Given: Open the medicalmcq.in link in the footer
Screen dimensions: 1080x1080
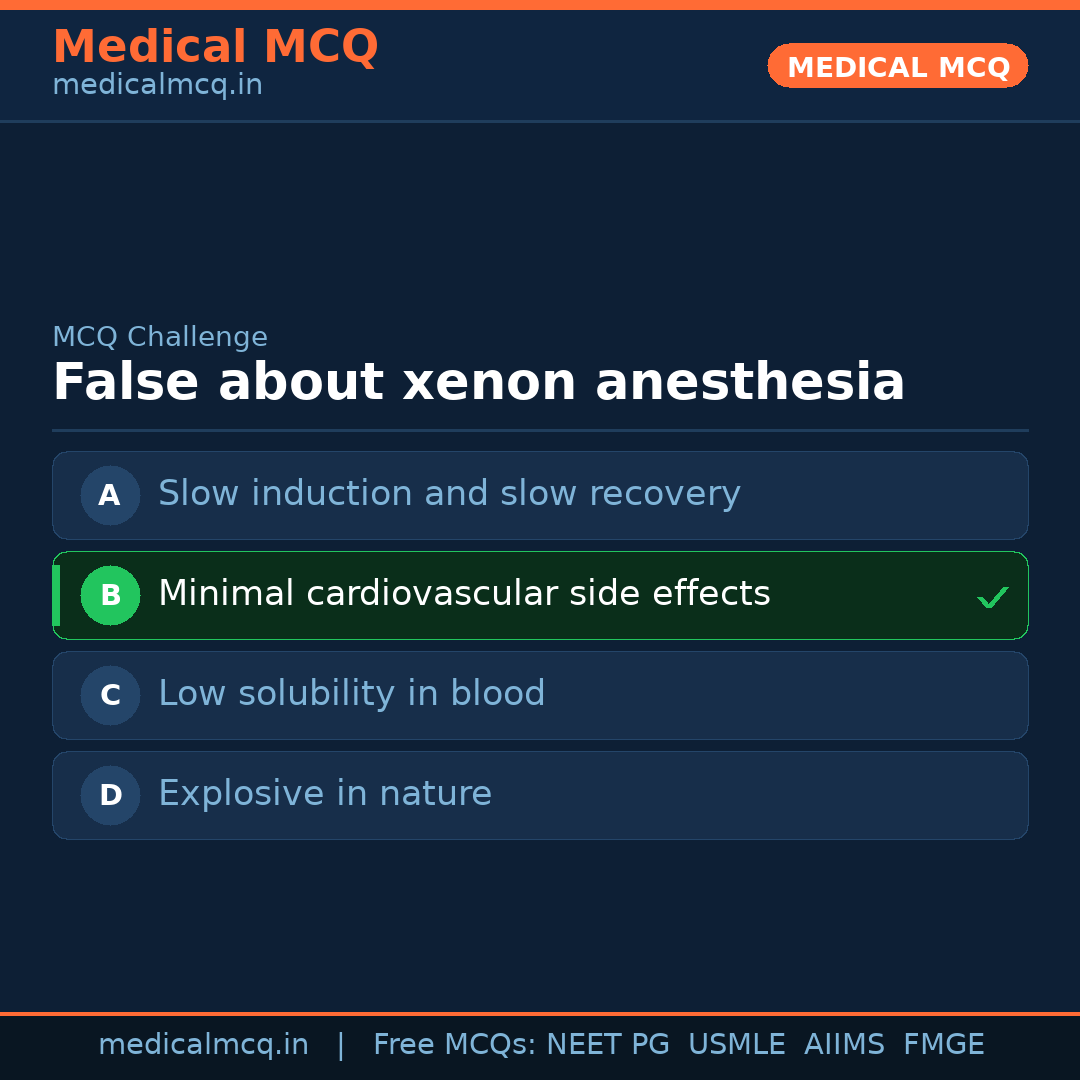Looking at the screenshot, I should tap(203, 1045).
